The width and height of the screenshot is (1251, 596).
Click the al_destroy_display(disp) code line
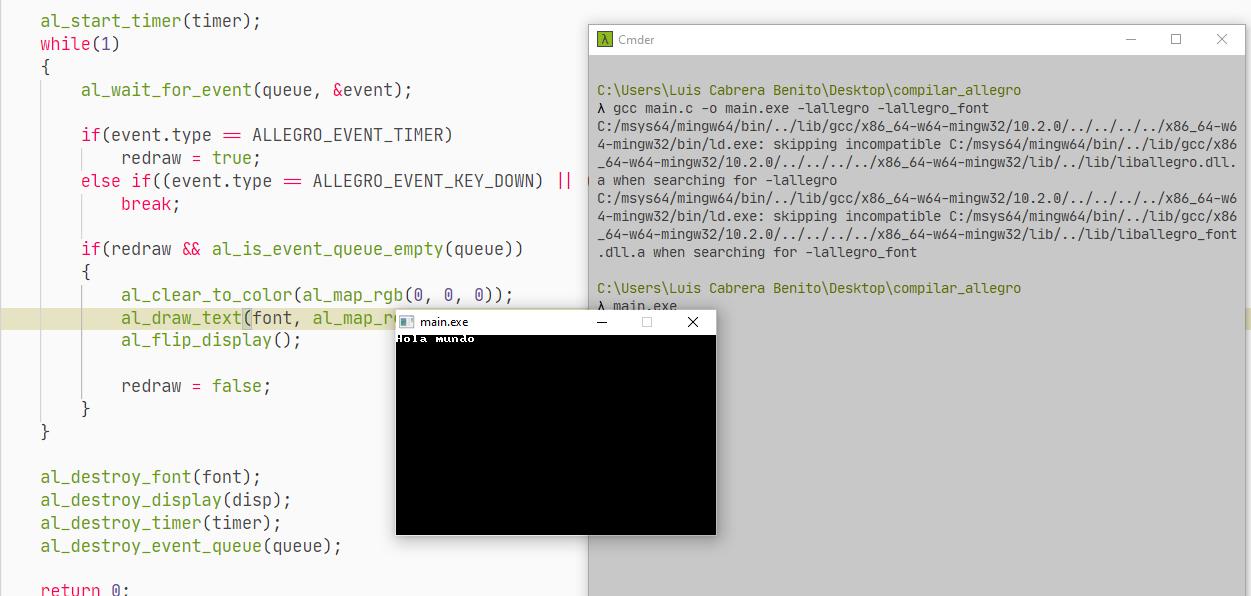point(166,500)
